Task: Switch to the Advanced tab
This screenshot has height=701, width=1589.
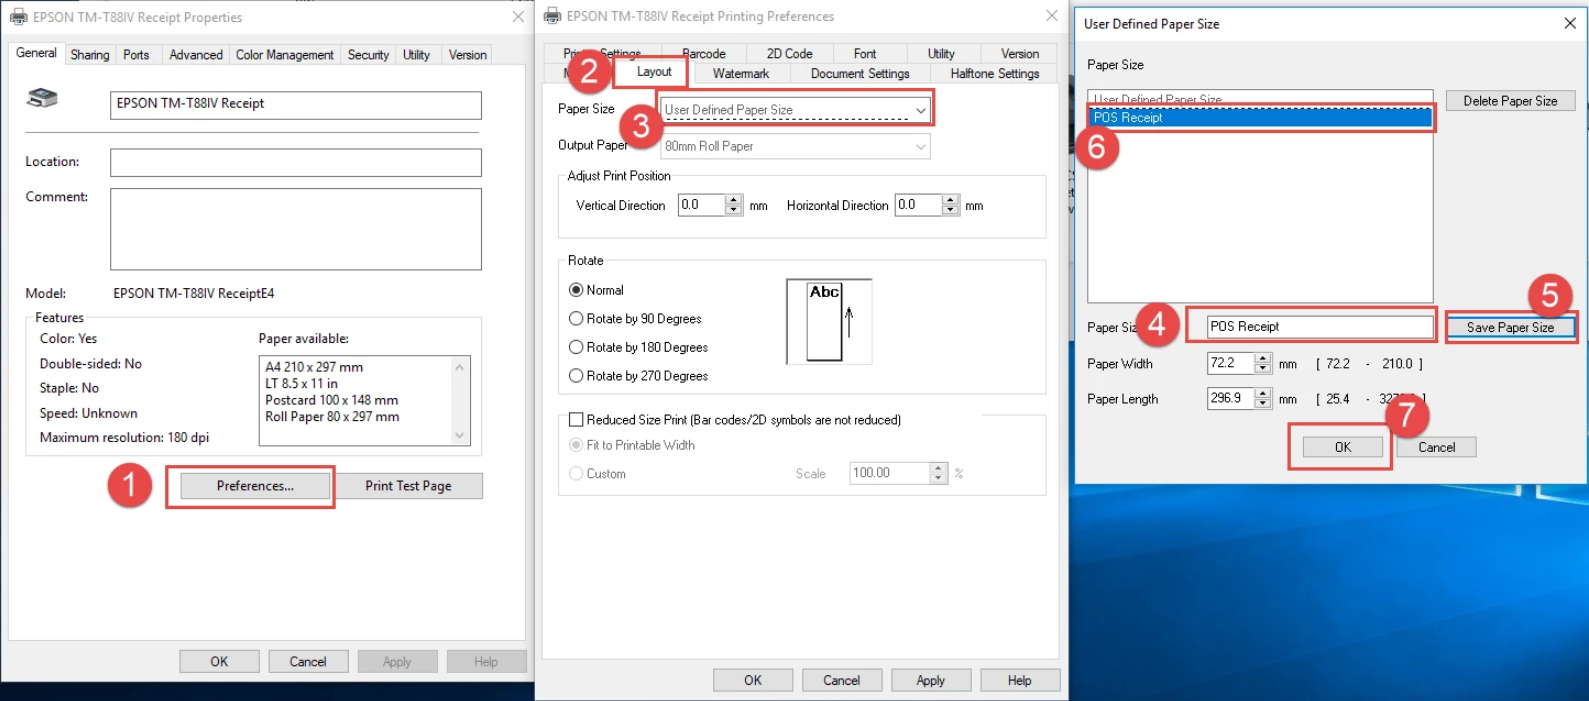Action: pyautogui.click(x=196, y=55)
